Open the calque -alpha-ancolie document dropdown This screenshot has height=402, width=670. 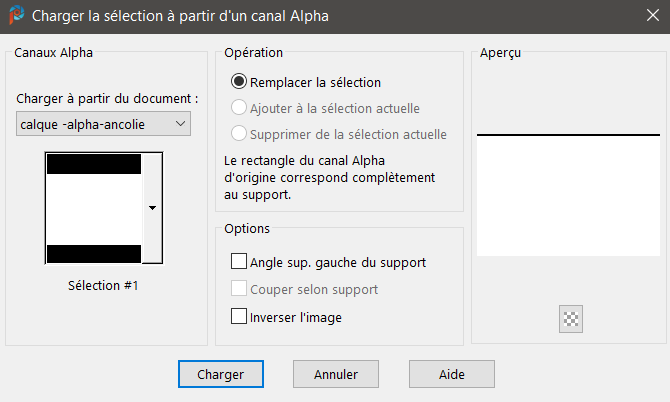(104, 123)
